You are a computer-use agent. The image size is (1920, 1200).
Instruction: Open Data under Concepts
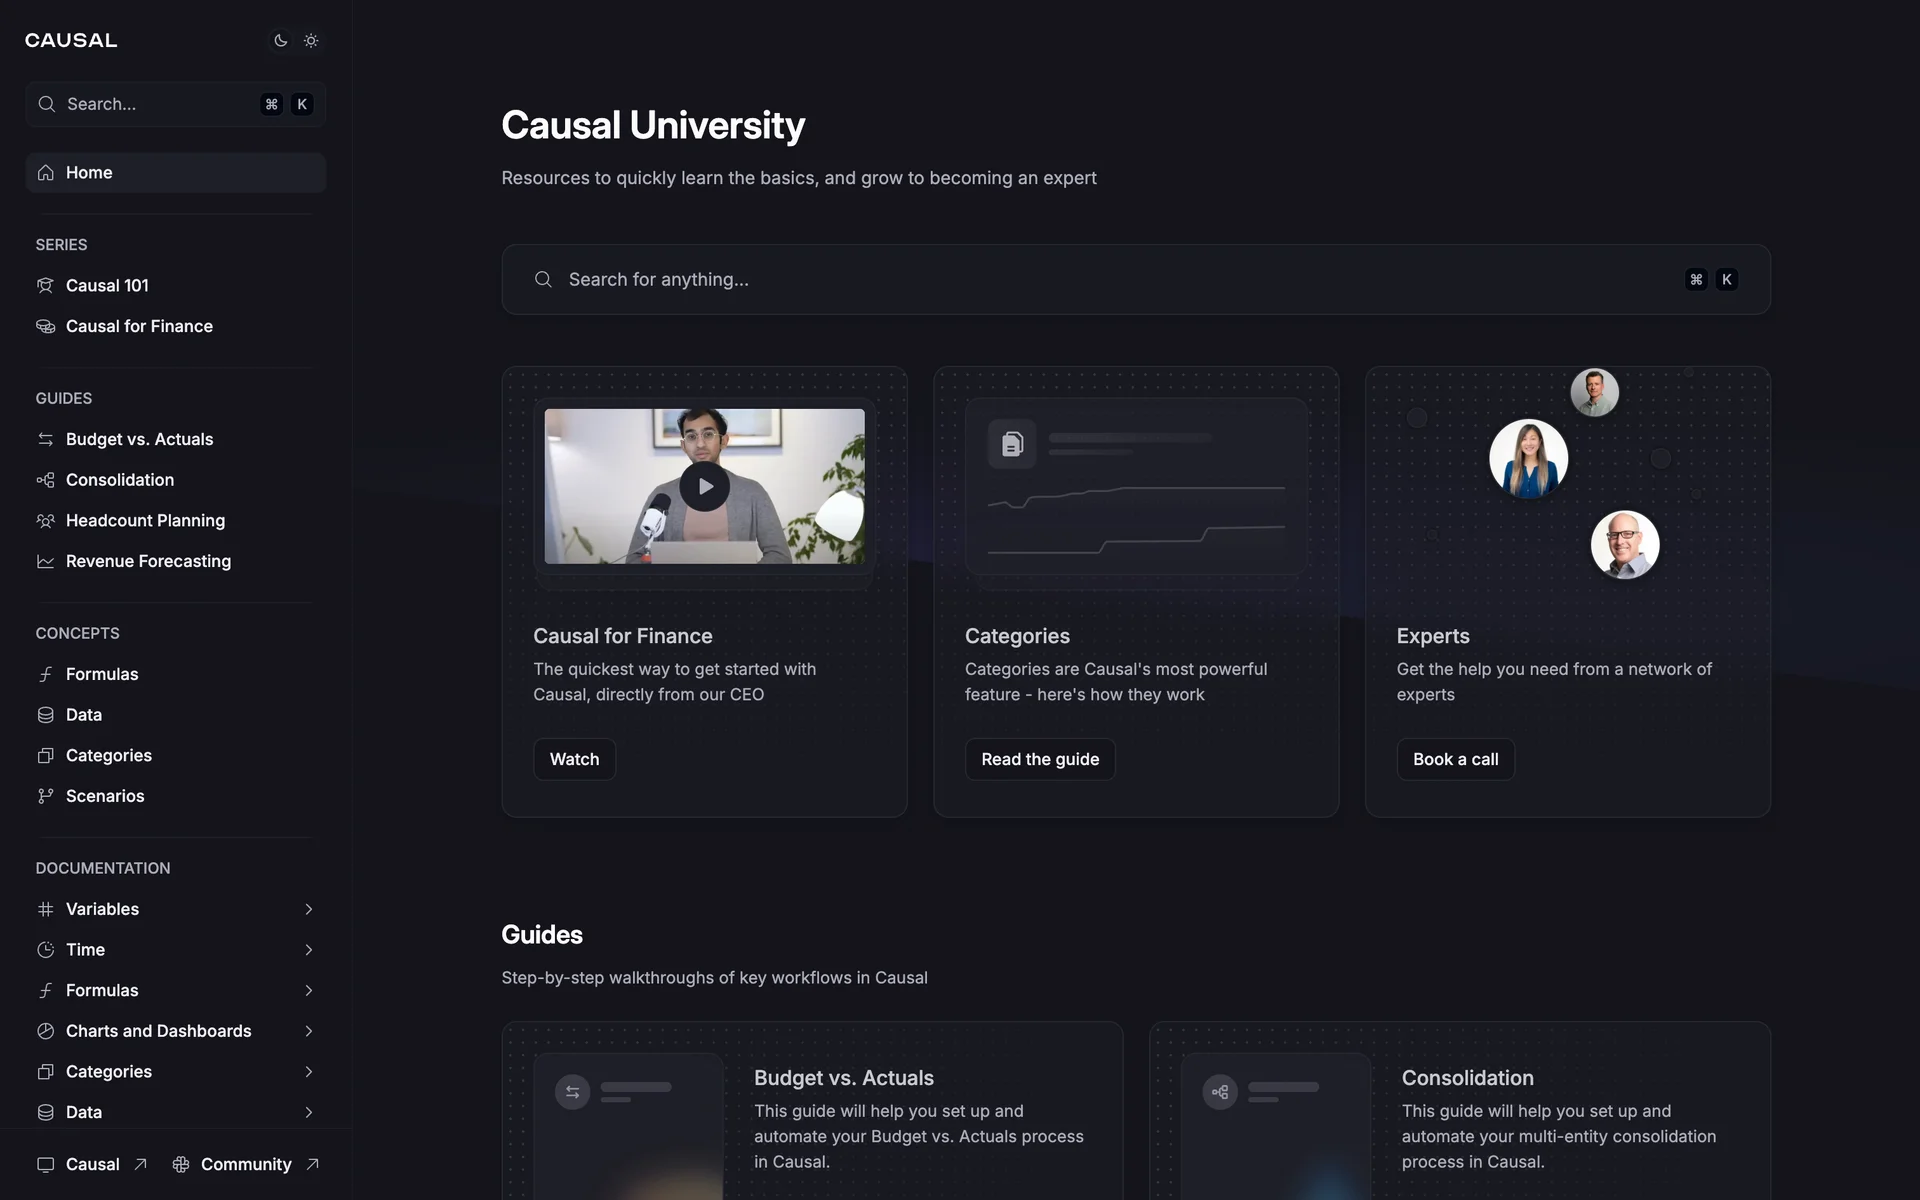84,715
